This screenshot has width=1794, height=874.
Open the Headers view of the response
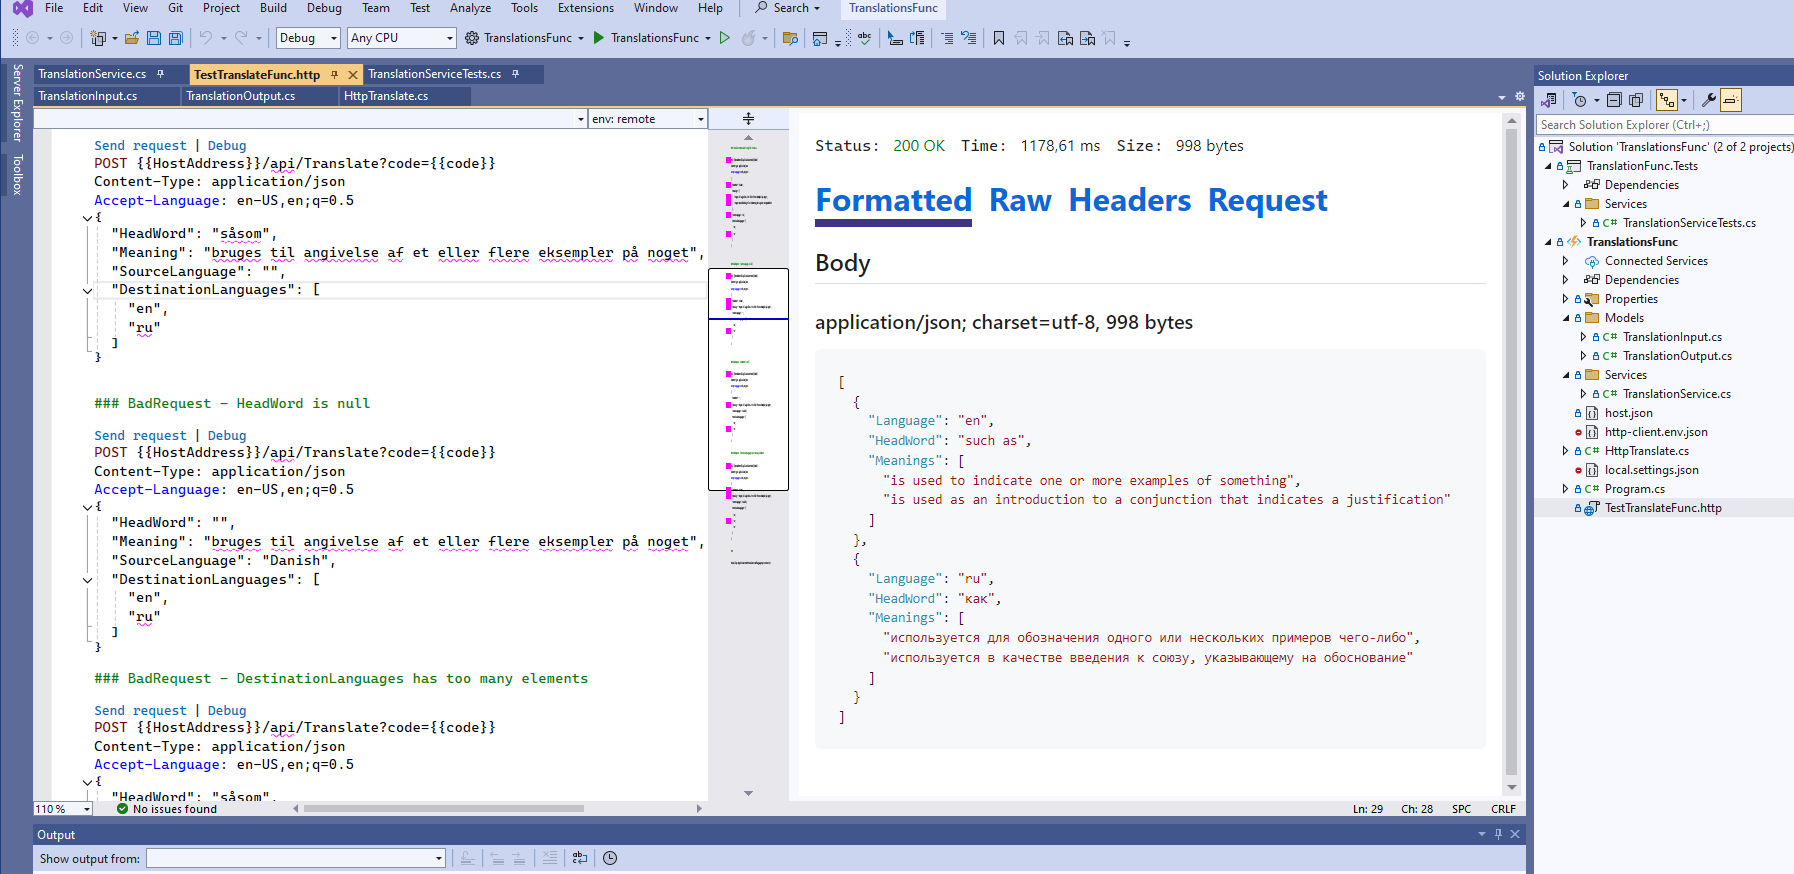point(1129,201)
